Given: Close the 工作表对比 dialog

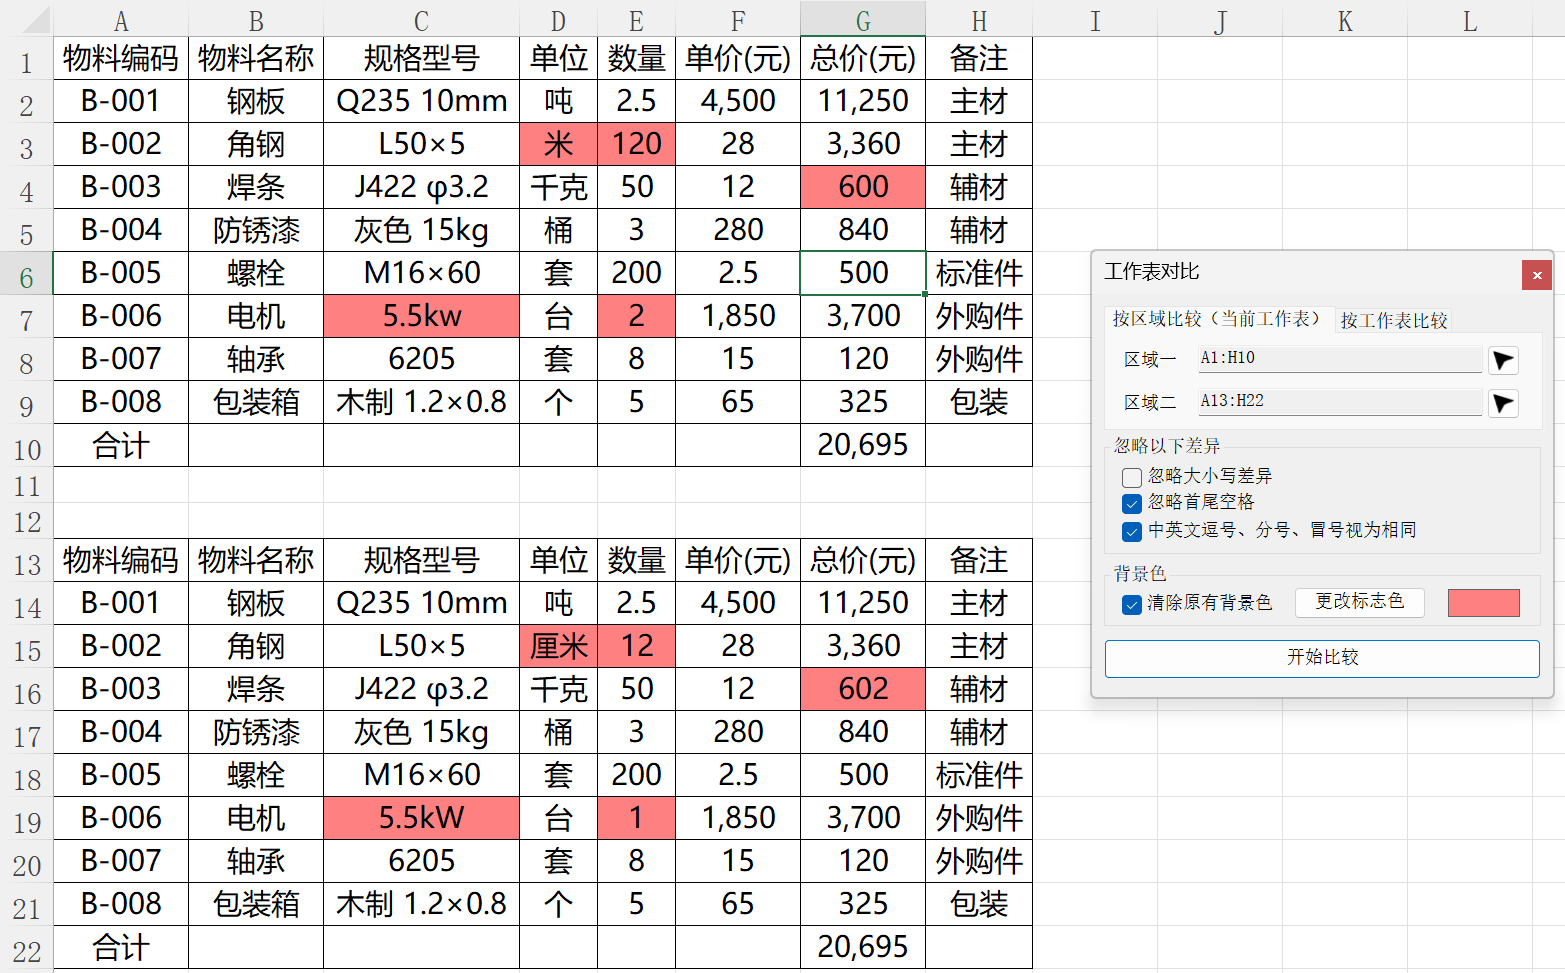Looking at the screenshot, I should [x=1536, y=275].
